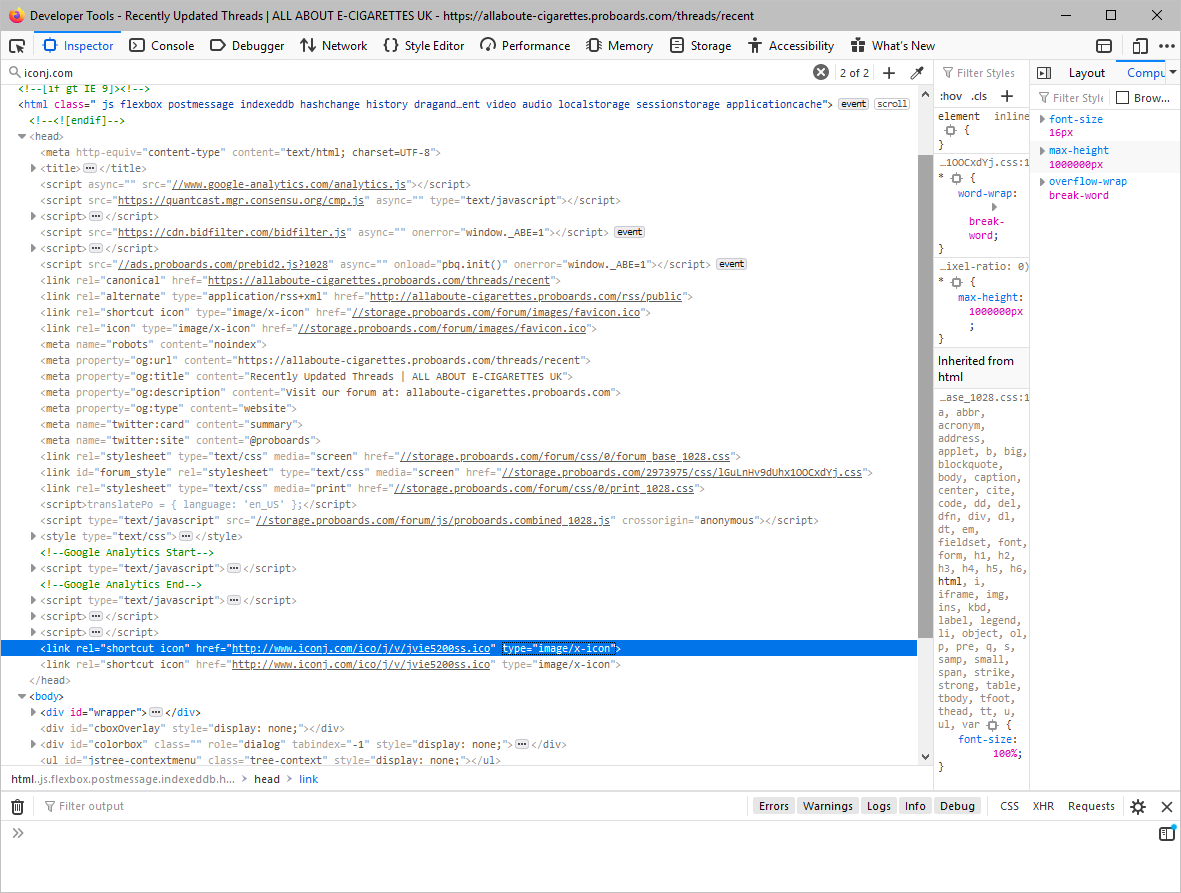
Task: Toggle the .cls class panel
Action: click(x=979, y=96)
